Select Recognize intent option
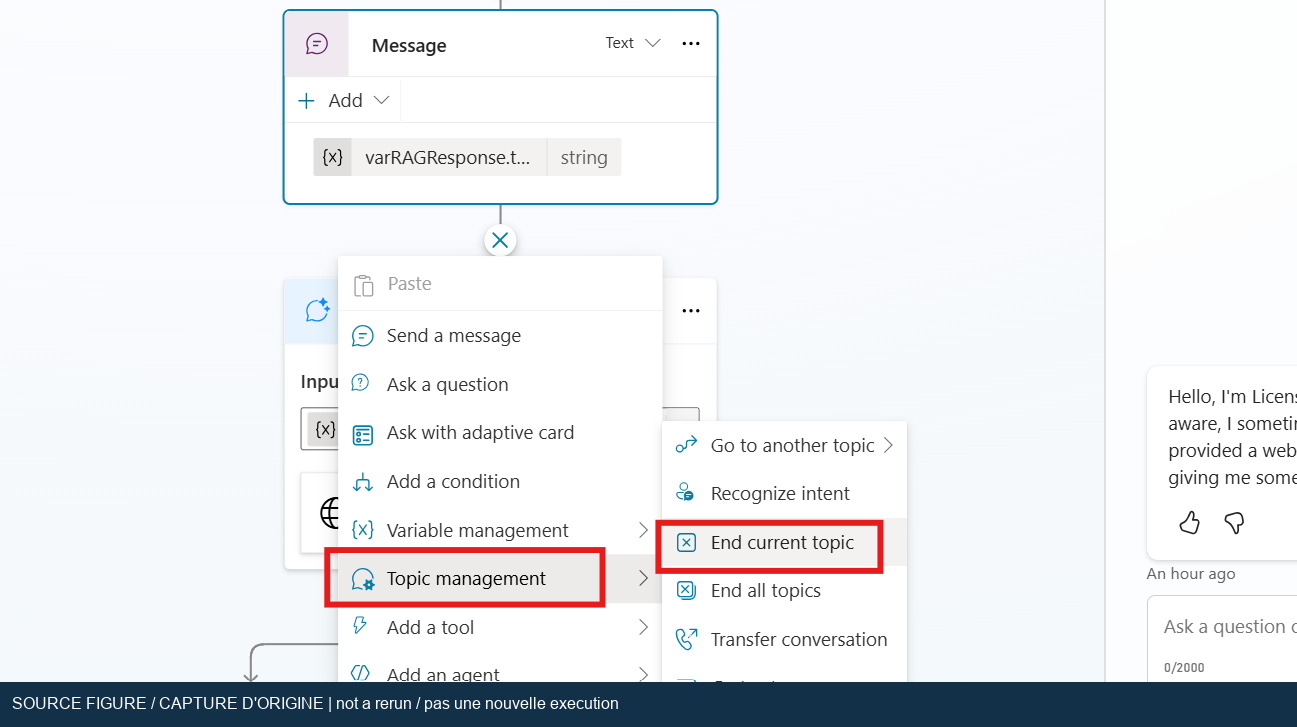Image resolution: width=1297 pixels, height=727 pixels. [x=784, y=493]
